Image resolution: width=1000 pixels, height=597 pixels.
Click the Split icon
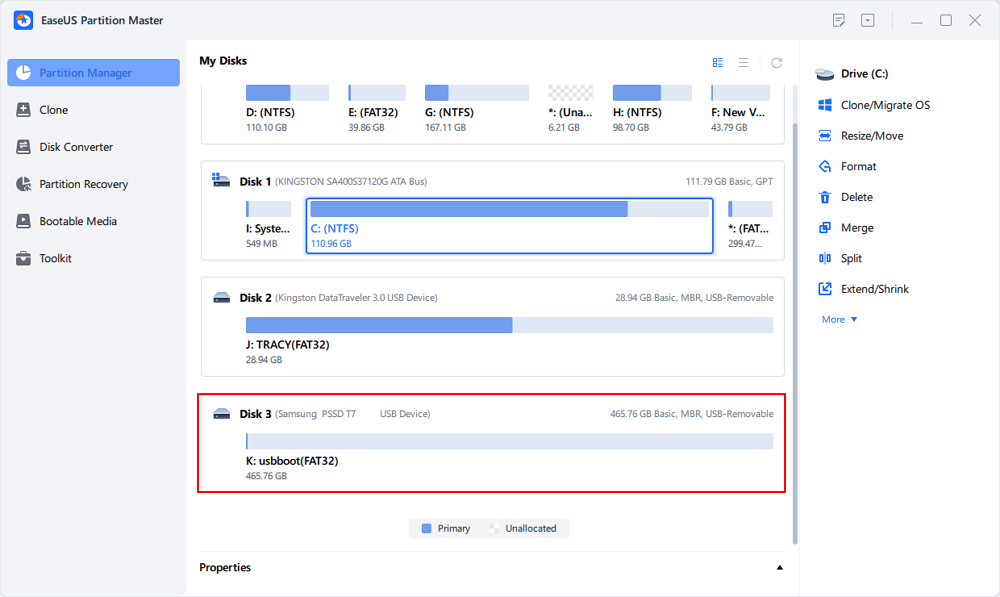coord(825,258)
